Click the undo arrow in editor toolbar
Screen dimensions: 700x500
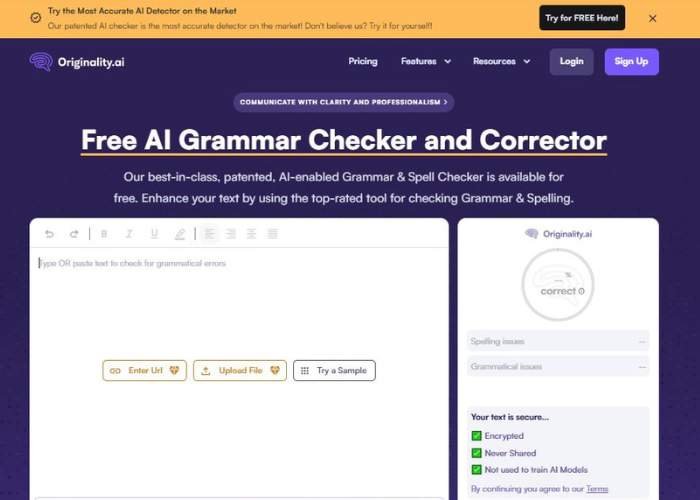(x=49, y=234)
